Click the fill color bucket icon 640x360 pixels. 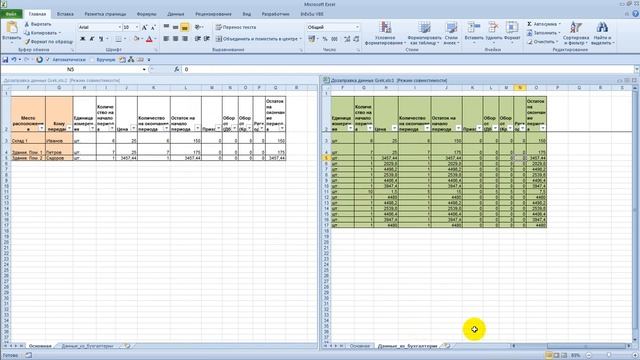(x=137, y=39)
